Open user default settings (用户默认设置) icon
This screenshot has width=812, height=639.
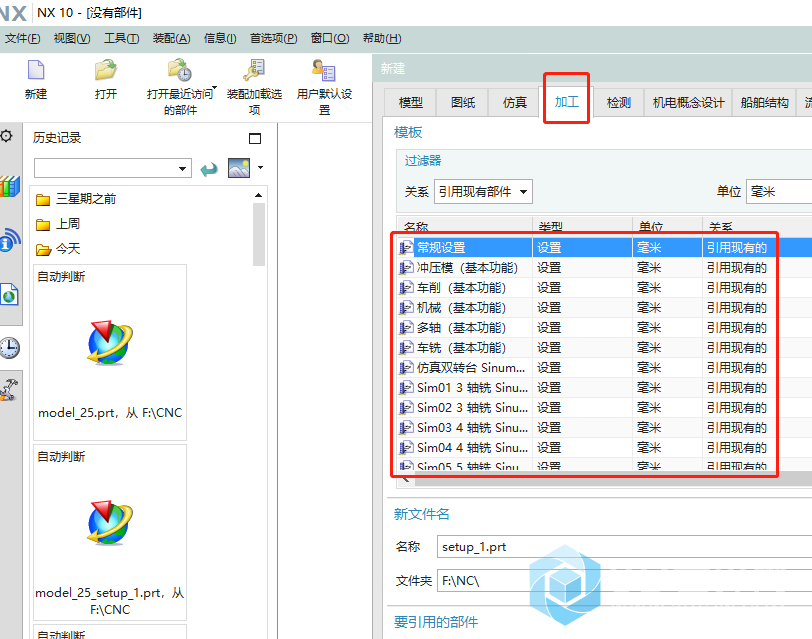tap(324, 70)
